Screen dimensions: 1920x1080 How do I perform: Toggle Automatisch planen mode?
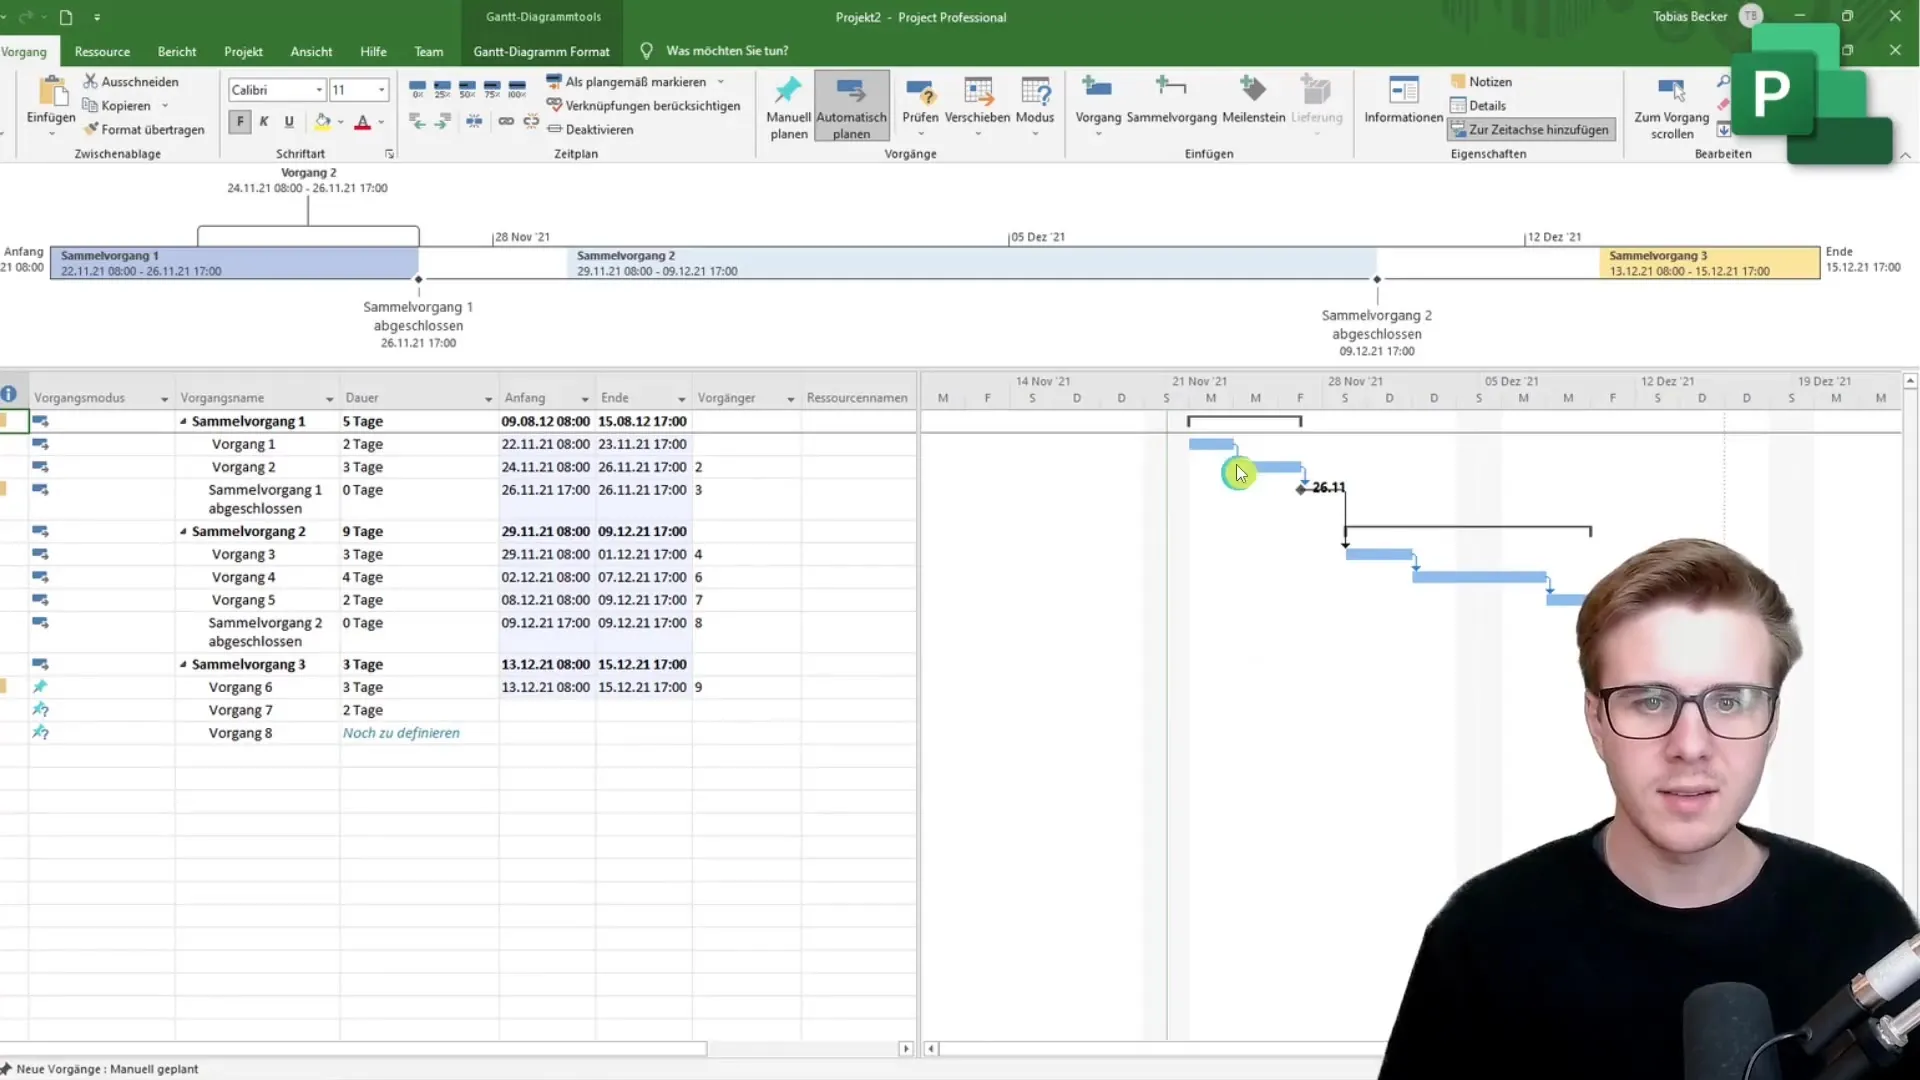click(851, 105)
